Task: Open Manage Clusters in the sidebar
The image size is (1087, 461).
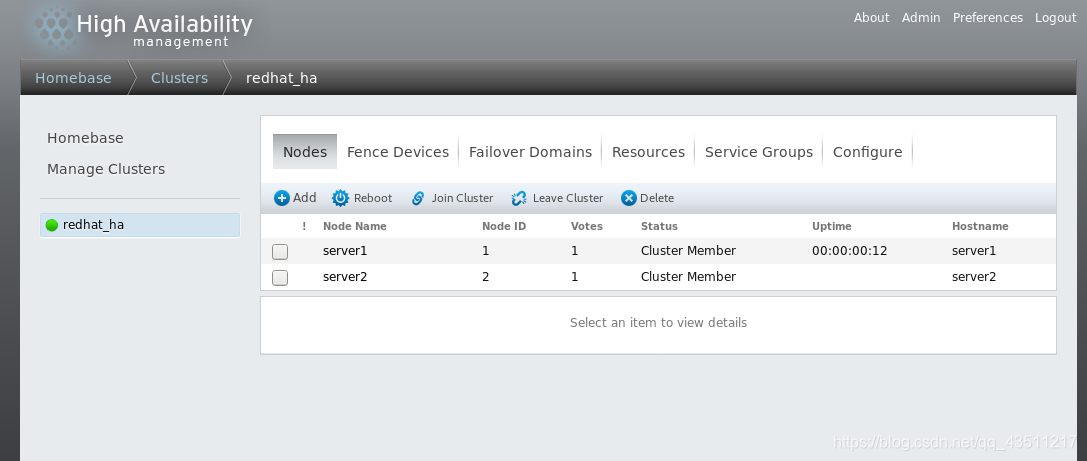Action: (106, 169)
